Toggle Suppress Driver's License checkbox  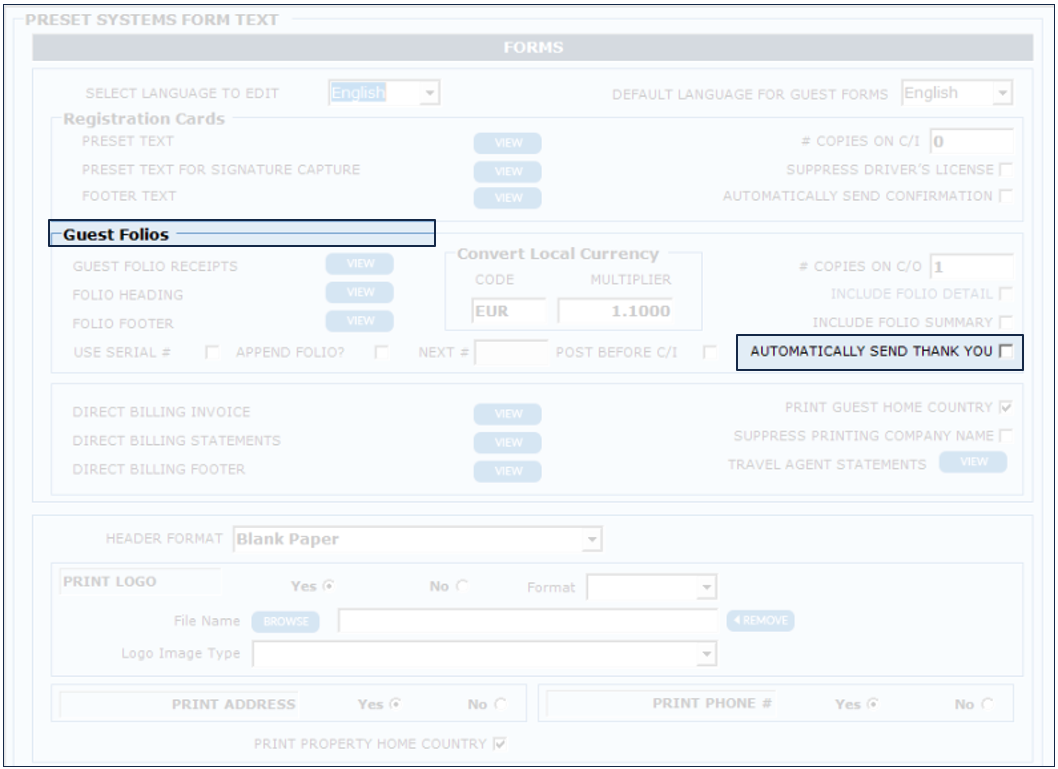pyautogui.click(x=1005, y=169)
